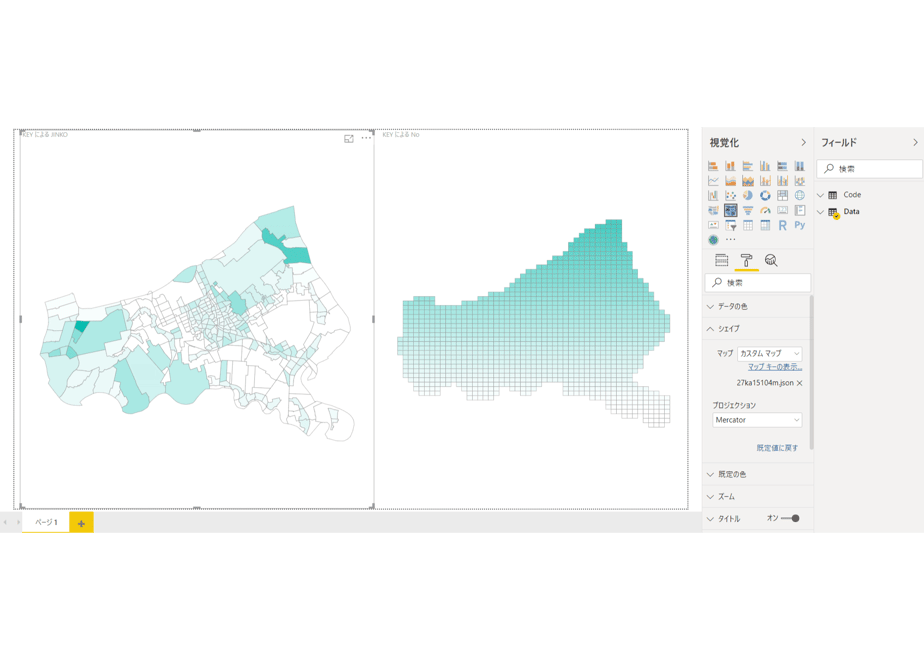This screenshot has height=660, width=924.
Task: Select the pie chart visual
Action: [x=748, y=195]
